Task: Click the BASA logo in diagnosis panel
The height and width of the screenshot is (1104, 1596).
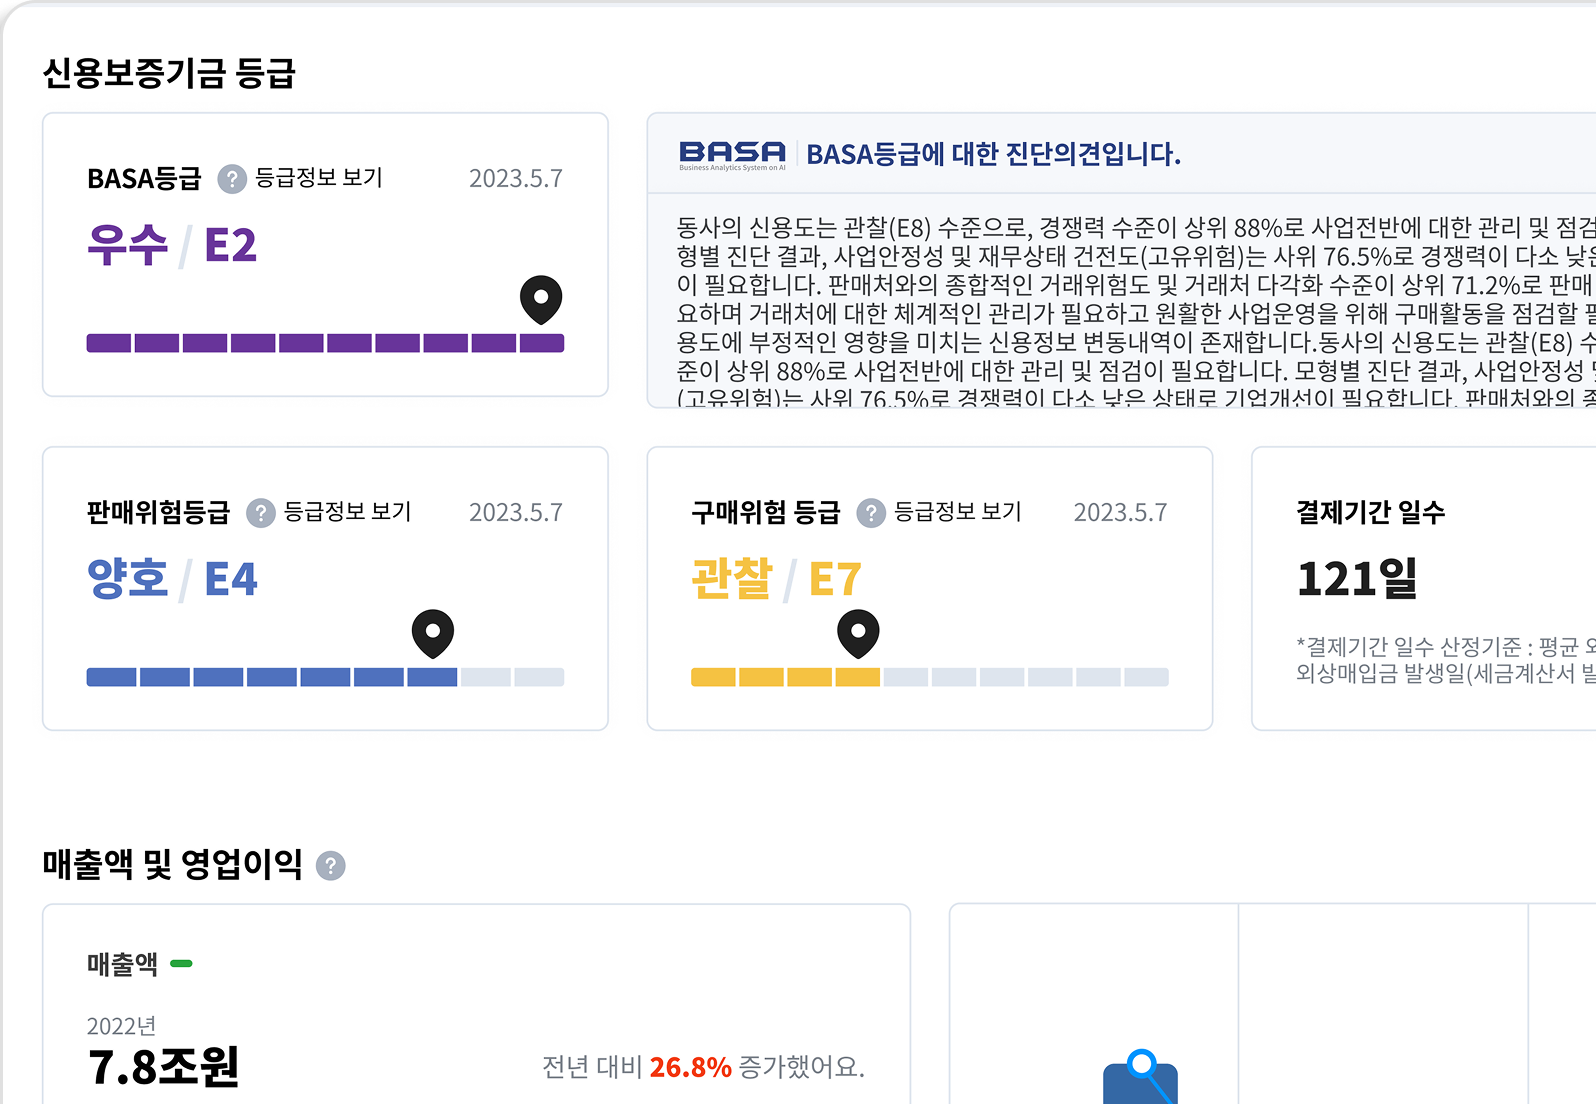Action: [x=732, y=154]
